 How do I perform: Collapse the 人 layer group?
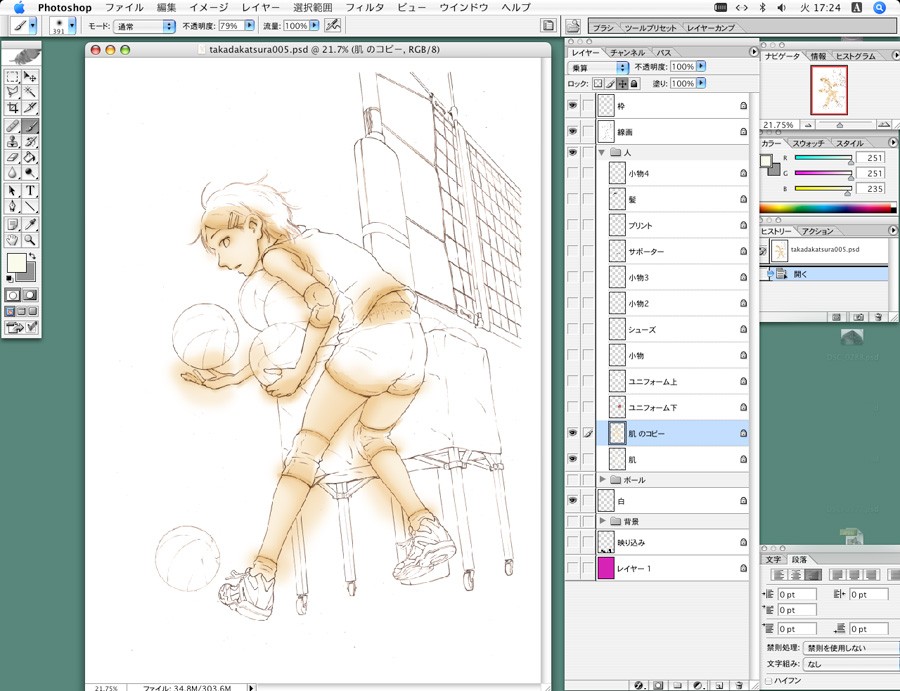[x=602, y=152]
